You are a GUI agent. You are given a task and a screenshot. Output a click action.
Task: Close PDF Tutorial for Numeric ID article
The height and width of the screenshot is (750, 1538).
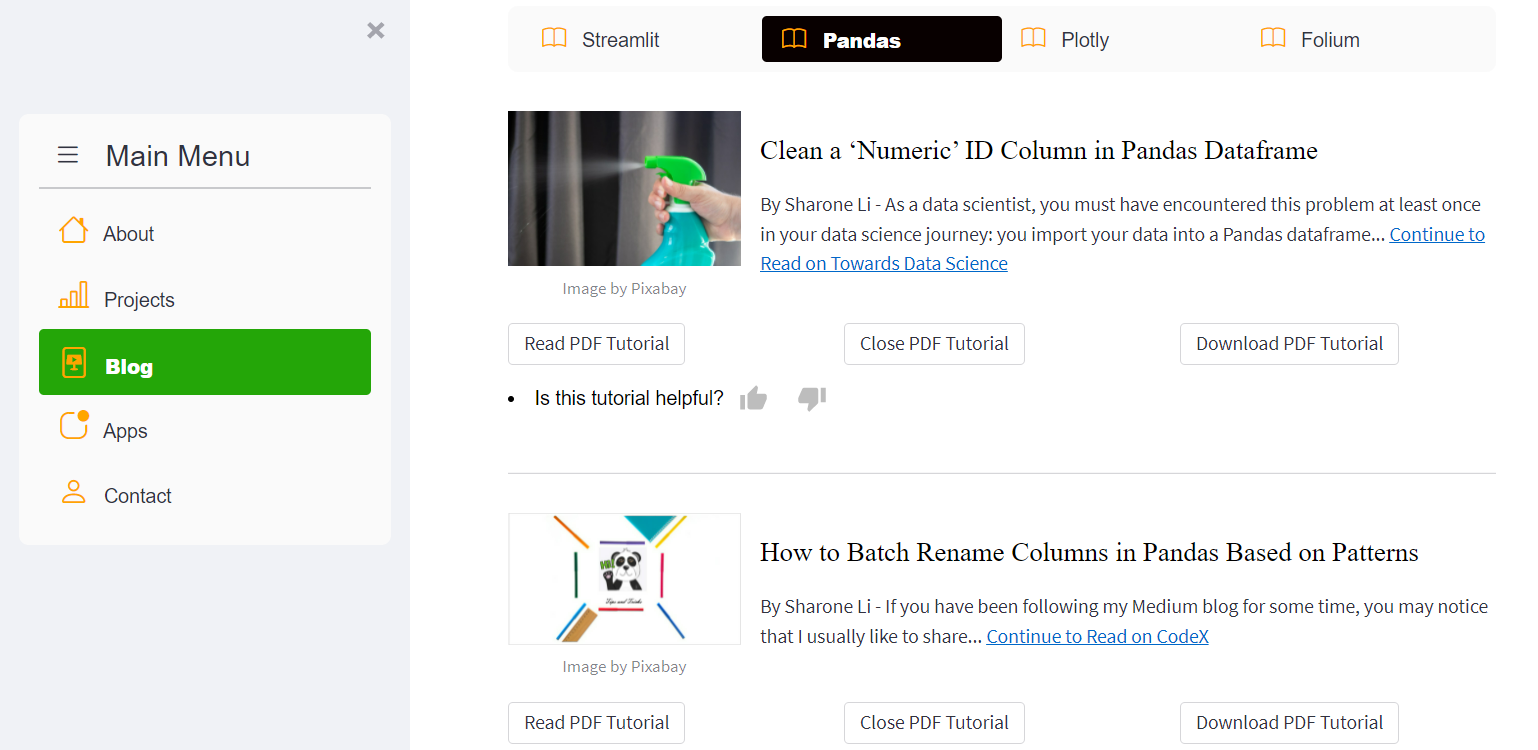934,344
